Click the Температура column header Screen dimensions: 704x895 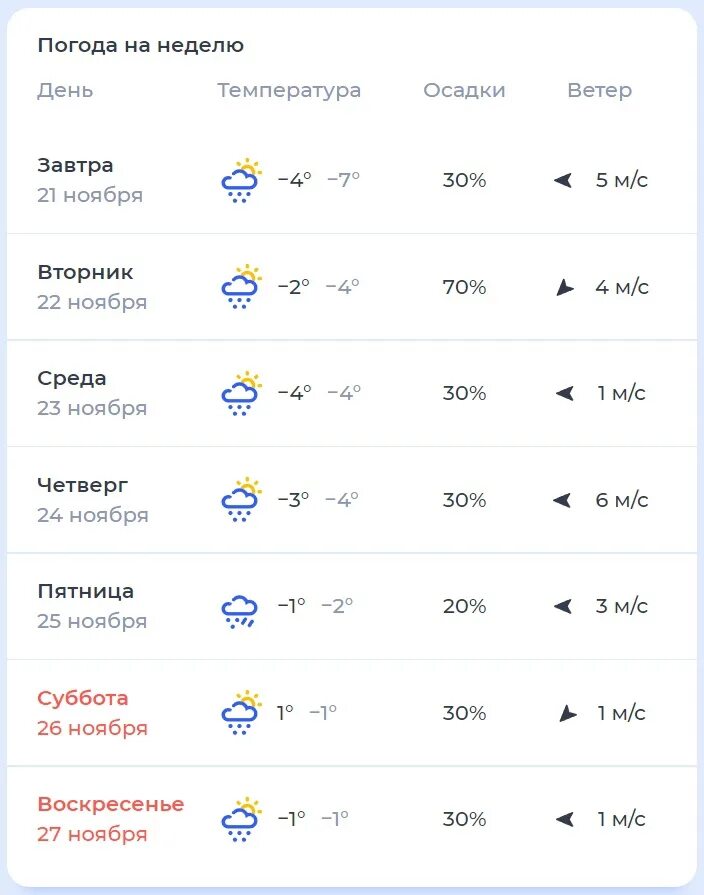tap(289, 90)
